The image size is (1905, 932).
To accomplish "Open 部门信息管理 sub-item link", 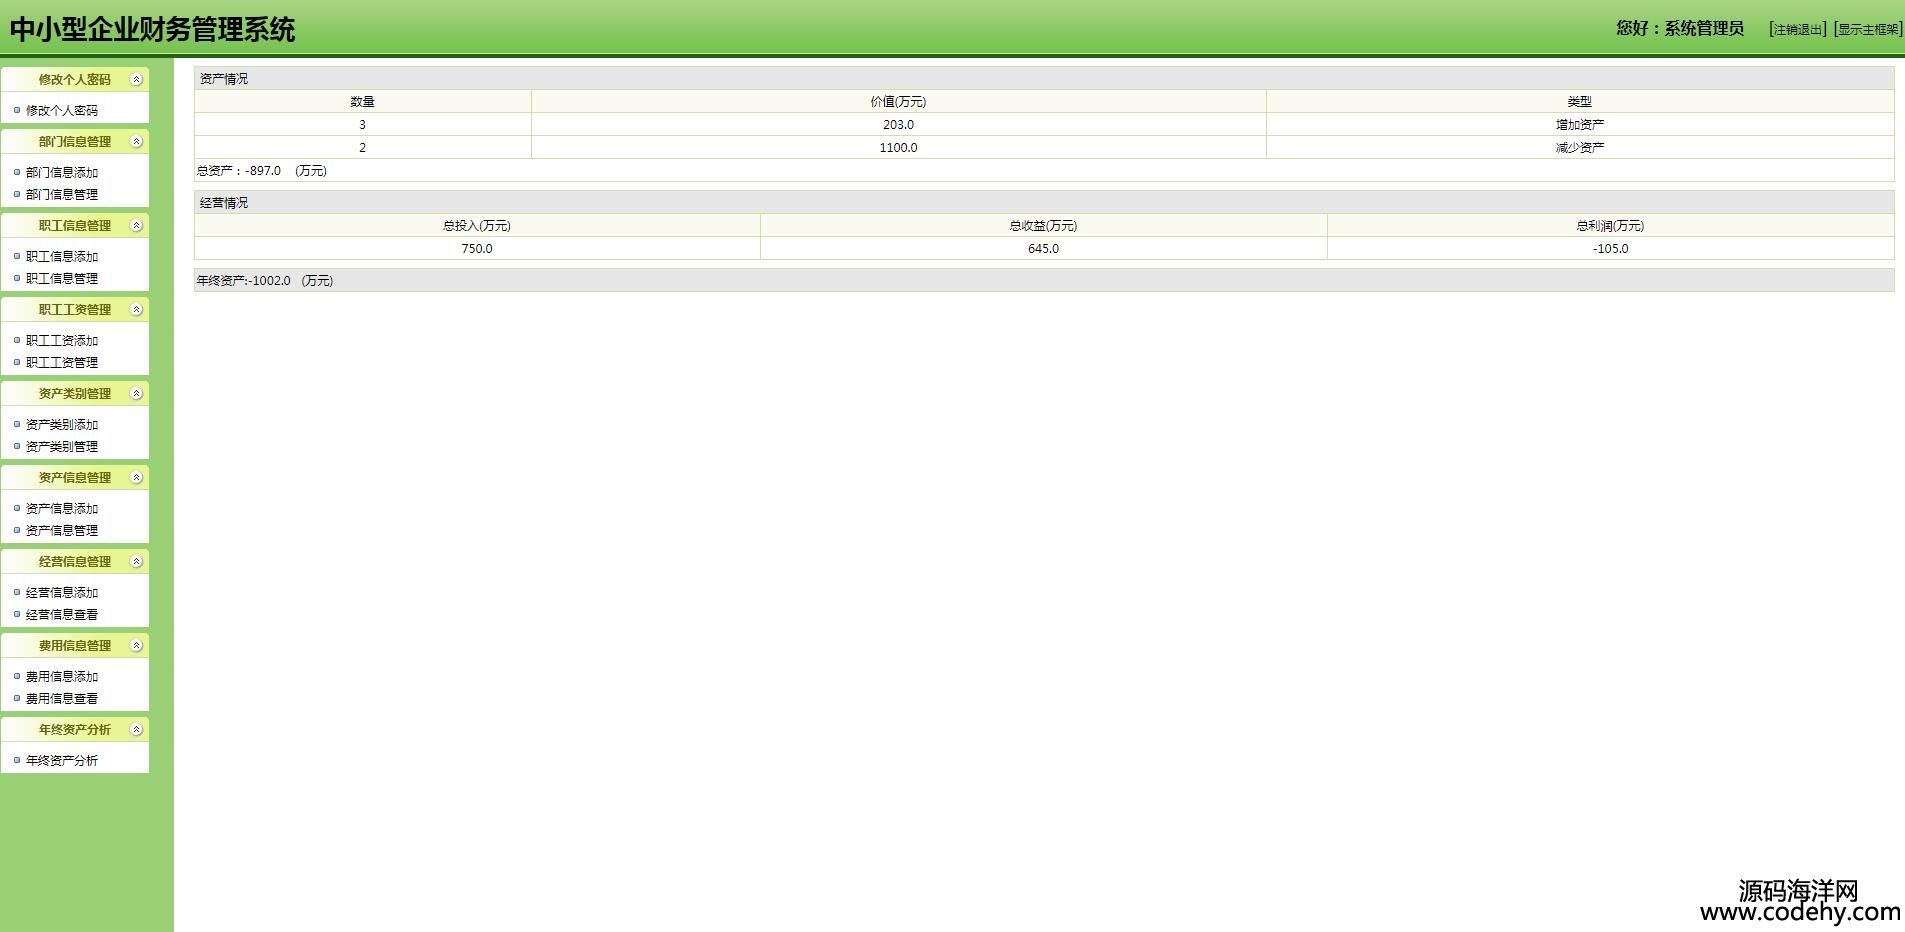I will click(x=62, y=195).
